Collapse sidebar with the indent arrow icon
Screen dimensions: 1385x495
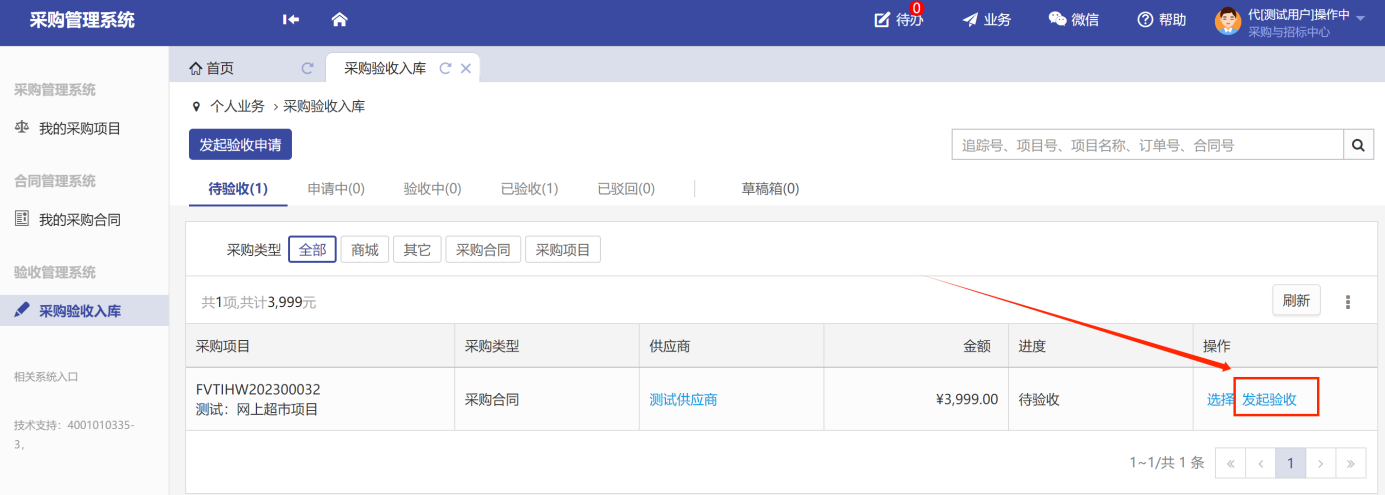(291, 20)
